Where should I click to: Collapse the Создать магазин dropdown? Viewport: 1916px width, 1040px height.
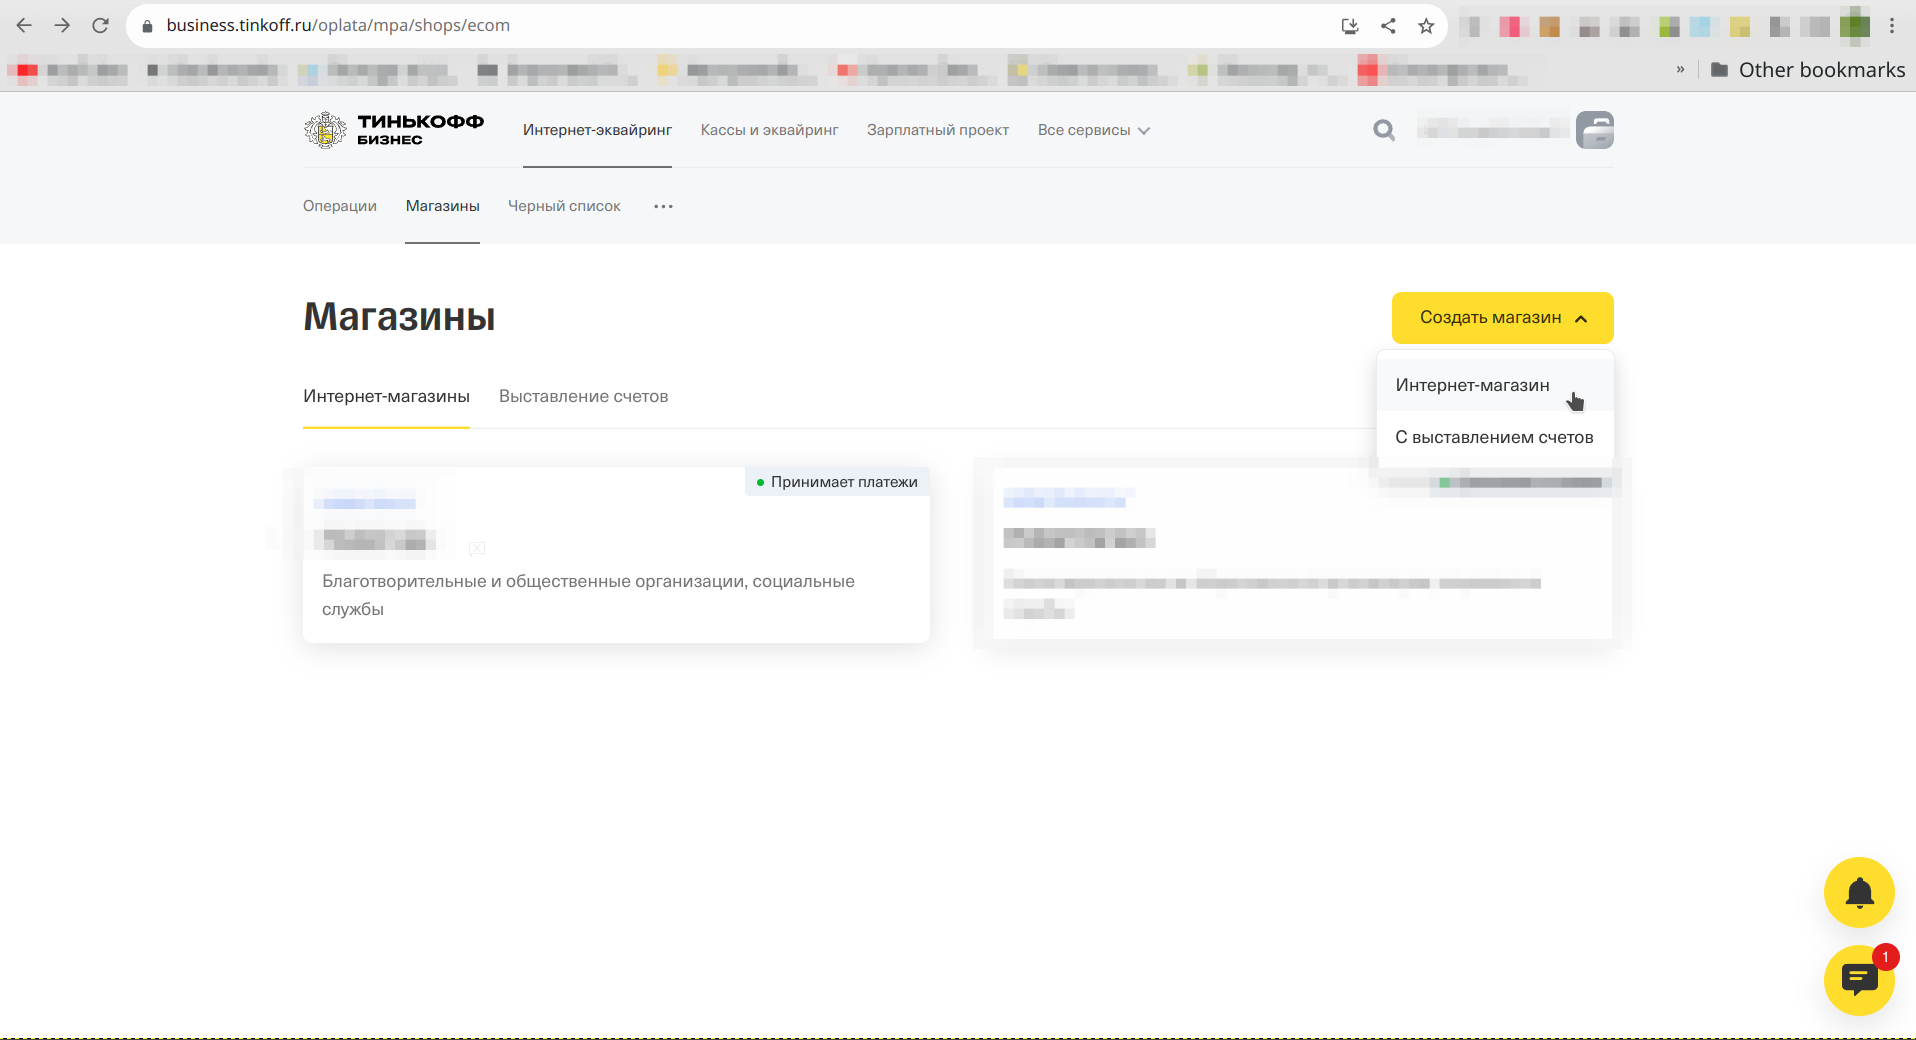click(x=1502, y=318)
